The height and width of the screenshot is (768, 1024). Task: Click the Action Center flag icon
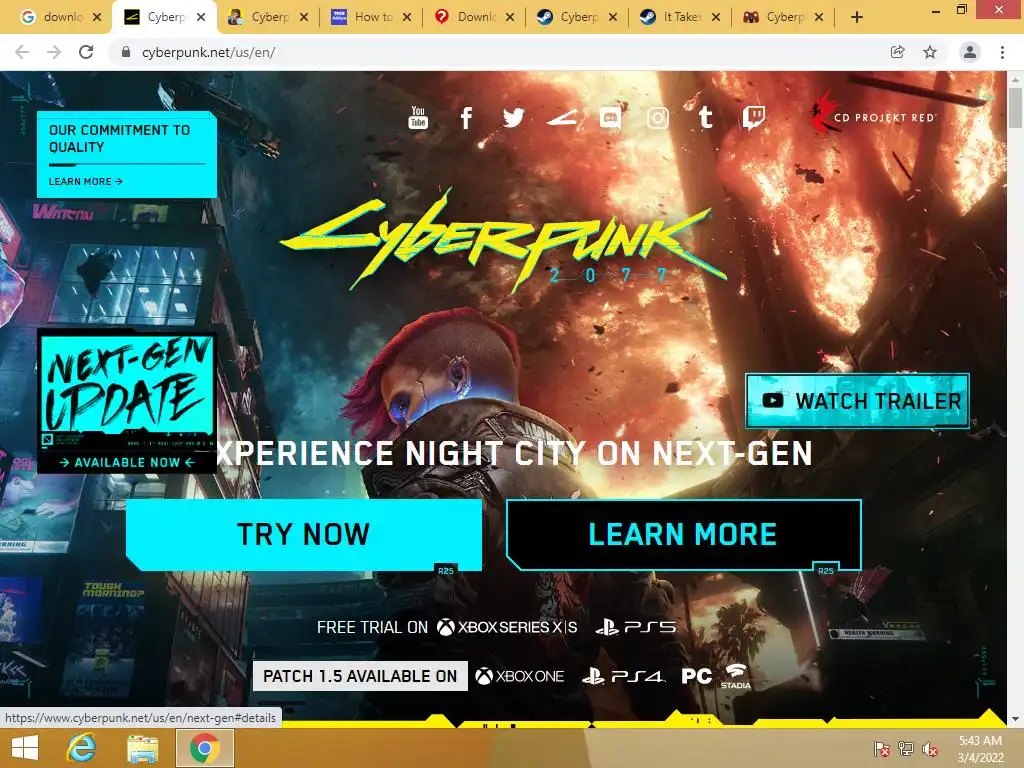tap(882, 749)
